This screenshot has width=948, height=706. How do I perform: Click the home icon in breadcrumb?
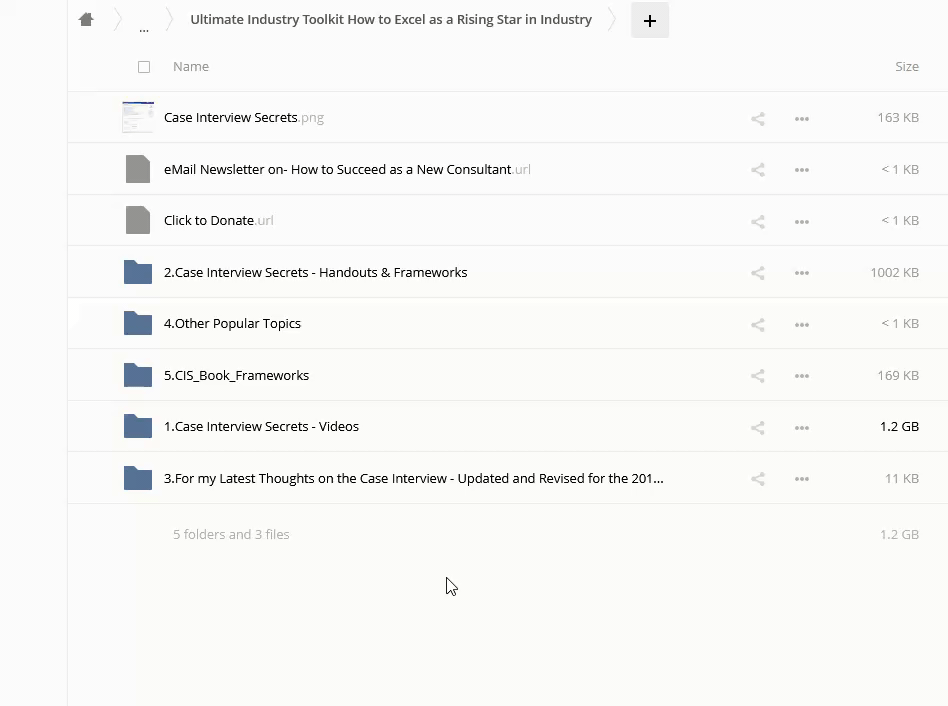[x=86, y=20]
